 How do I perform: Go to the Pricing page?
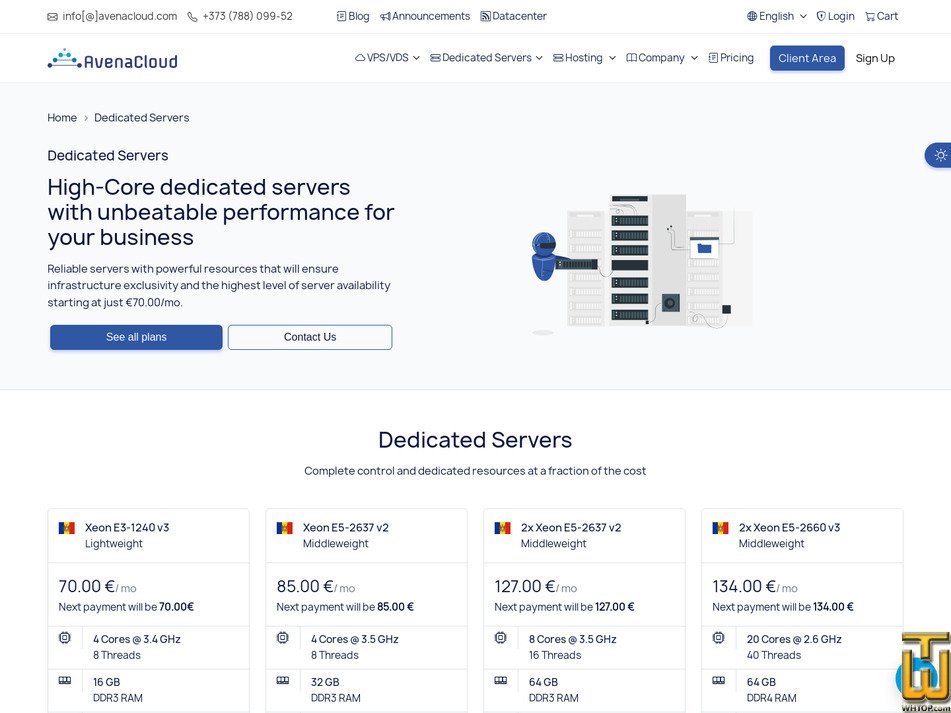tap(731, 58)
